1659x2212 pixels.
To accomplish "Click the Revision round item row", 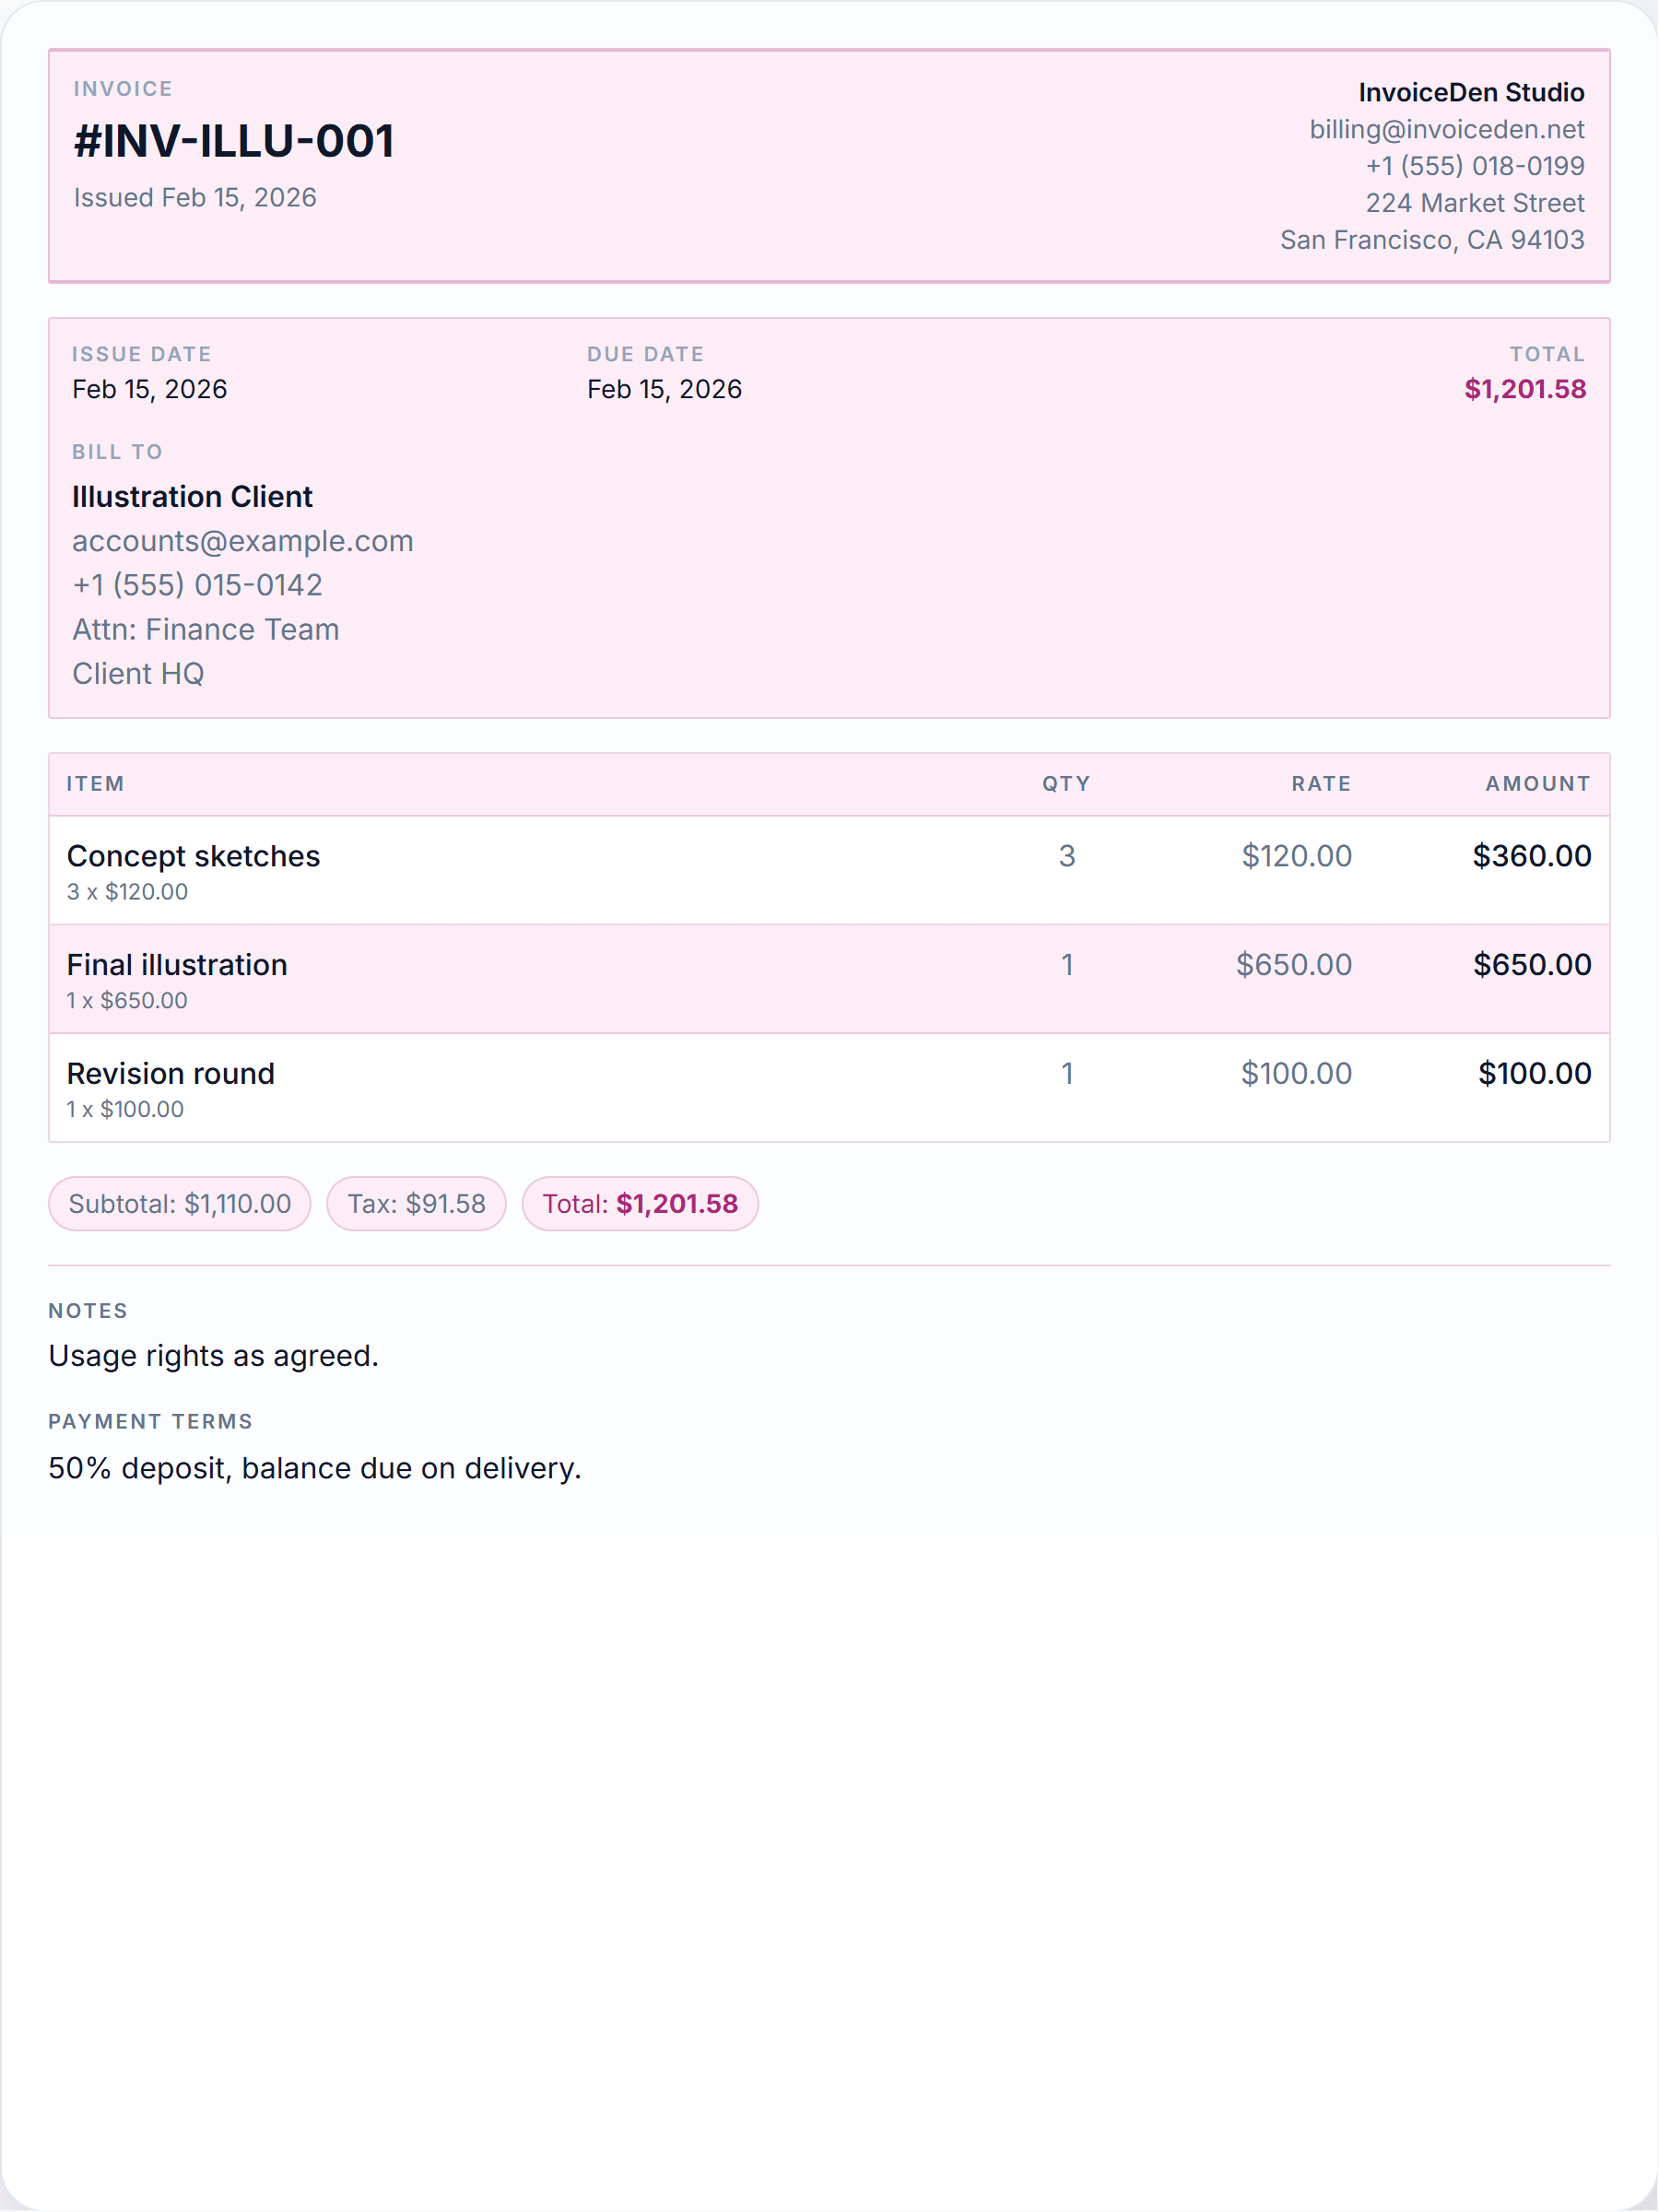I will (829, 1088).
